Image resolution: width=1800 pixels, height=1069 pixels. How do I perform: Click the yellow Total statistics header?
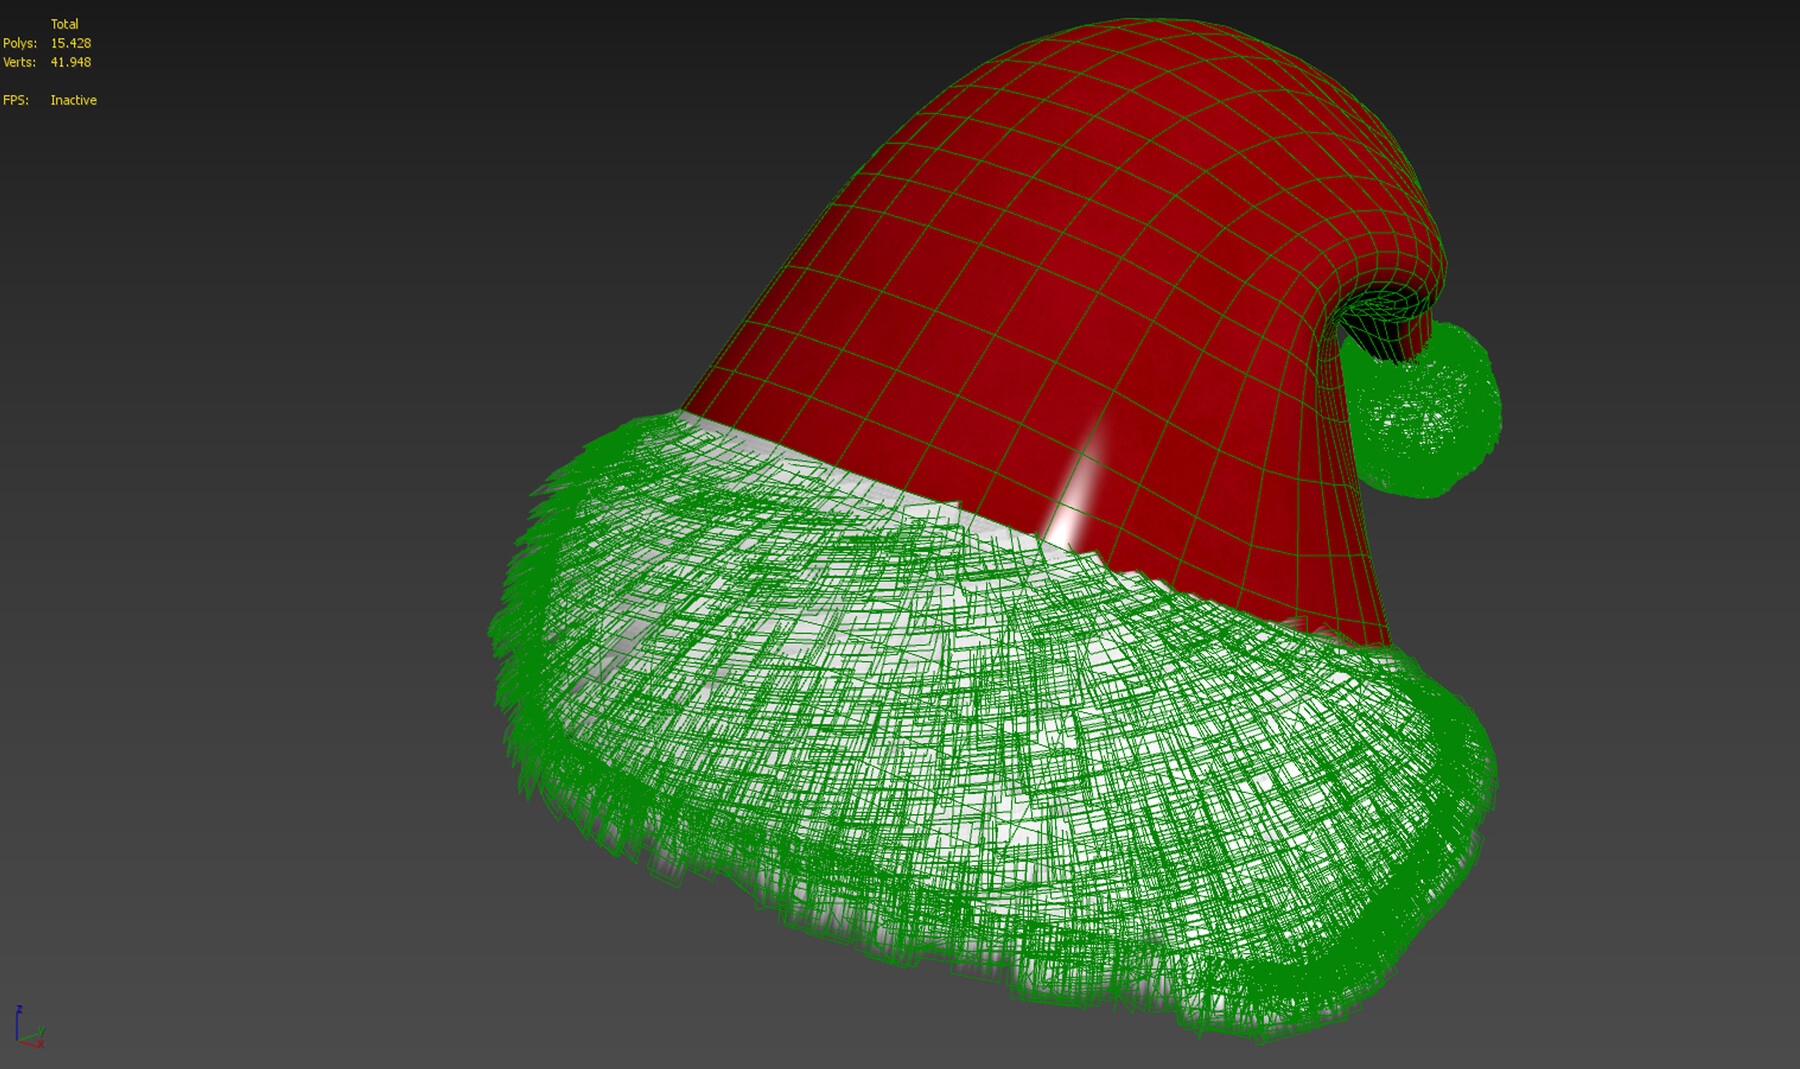tap(66, 23)
